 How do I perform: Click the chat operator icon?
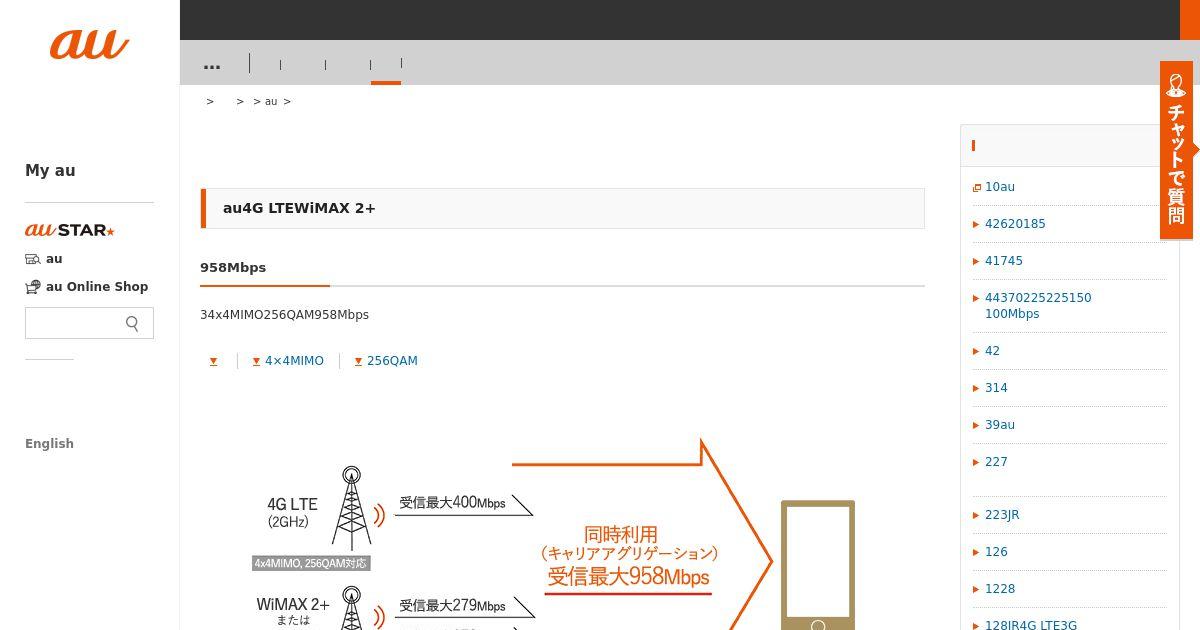[x=1177, y=84]
